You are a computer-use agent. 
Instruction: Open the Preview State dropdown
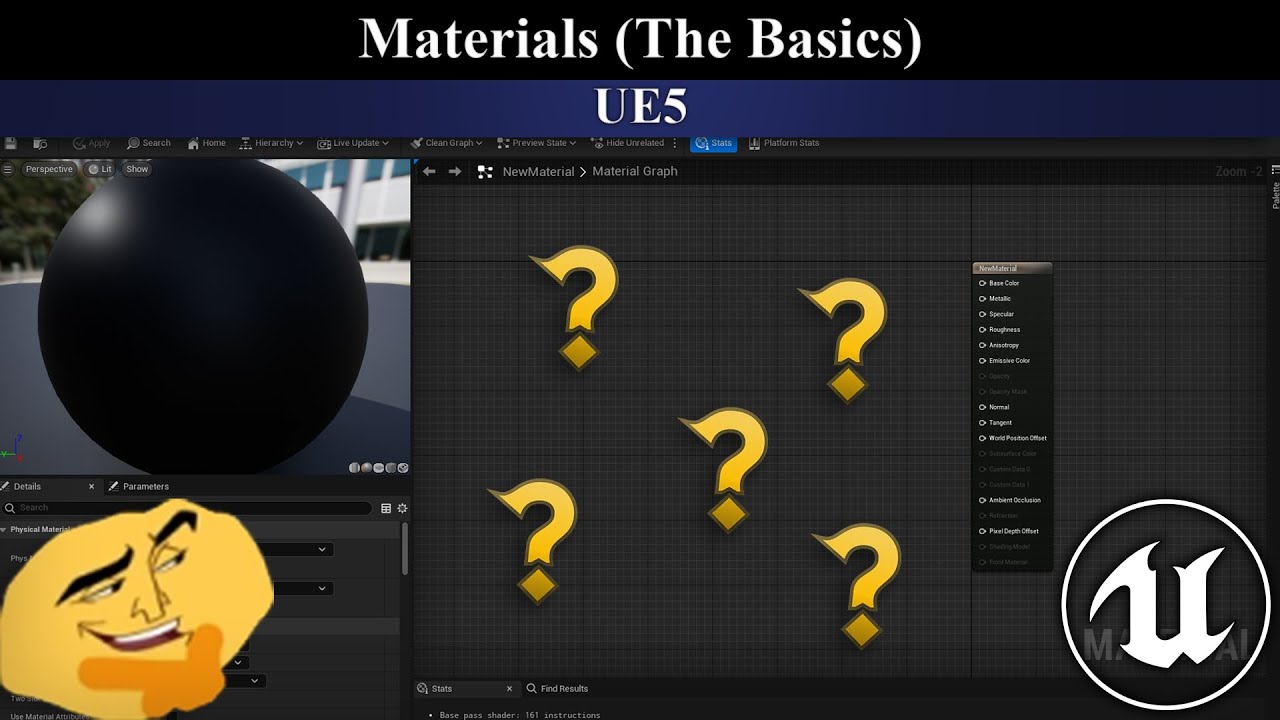point(537,143)
